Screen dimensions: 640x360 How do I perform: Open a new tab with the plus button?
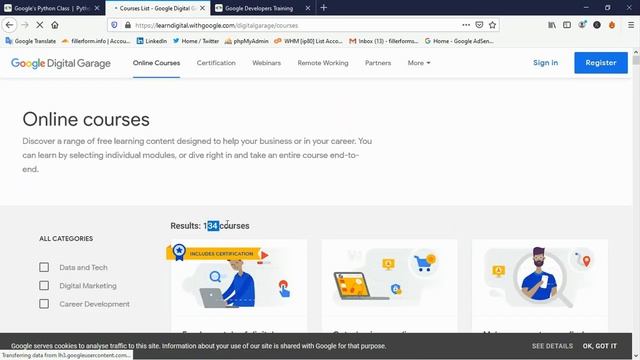324,7
